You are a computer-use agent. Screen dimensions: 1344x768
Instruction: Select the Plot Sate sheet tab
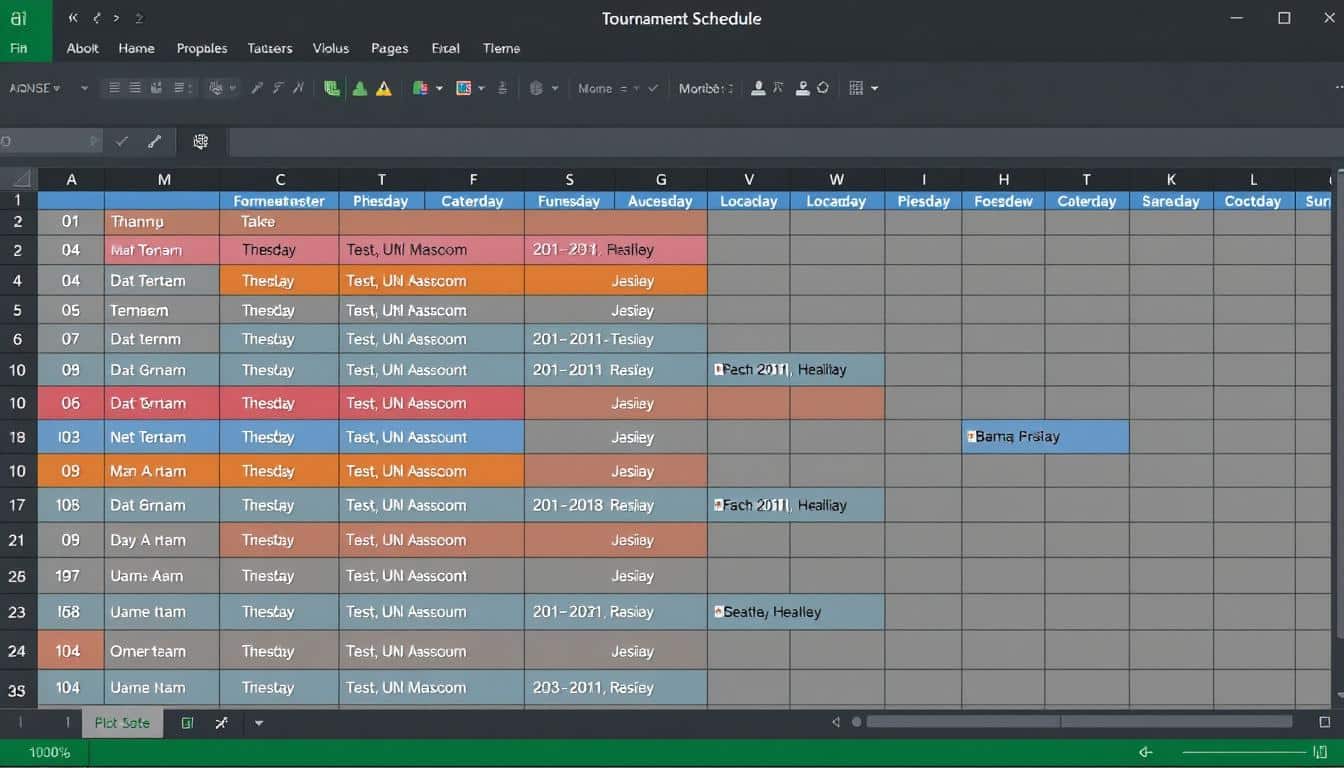click(122, 723)
